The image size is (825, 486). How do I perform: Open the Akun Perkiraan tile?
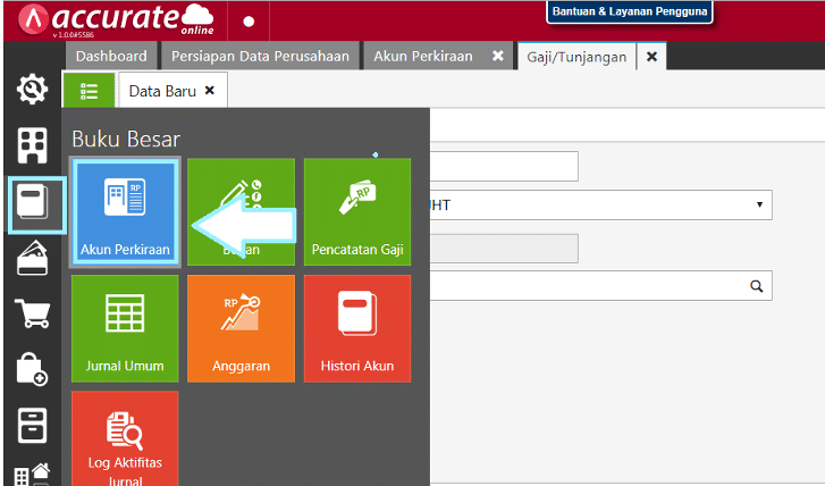coord(125,212)
